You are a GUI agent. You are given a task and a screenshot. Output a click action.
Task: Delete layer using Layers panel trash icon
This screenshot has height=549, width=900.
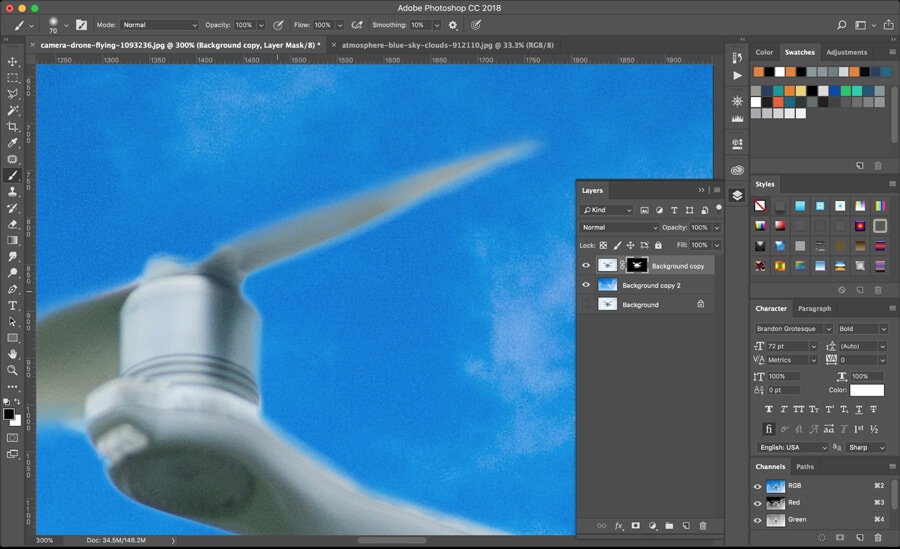703,525
